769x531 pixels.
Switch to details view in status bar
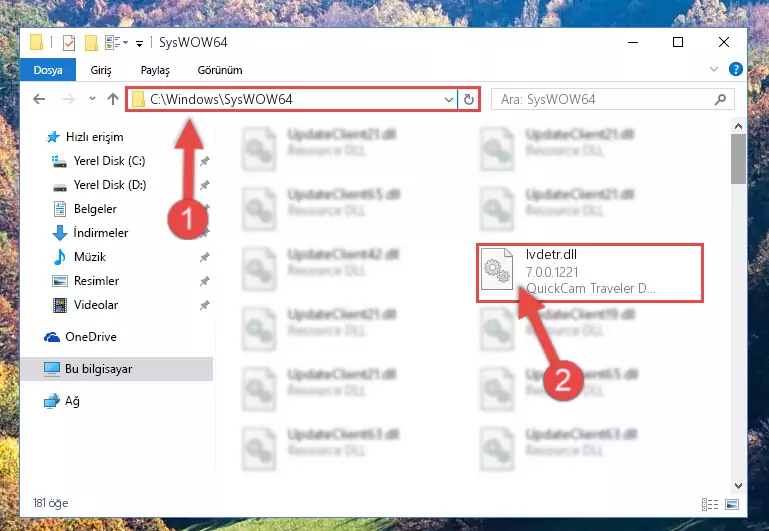coord(710,504)
